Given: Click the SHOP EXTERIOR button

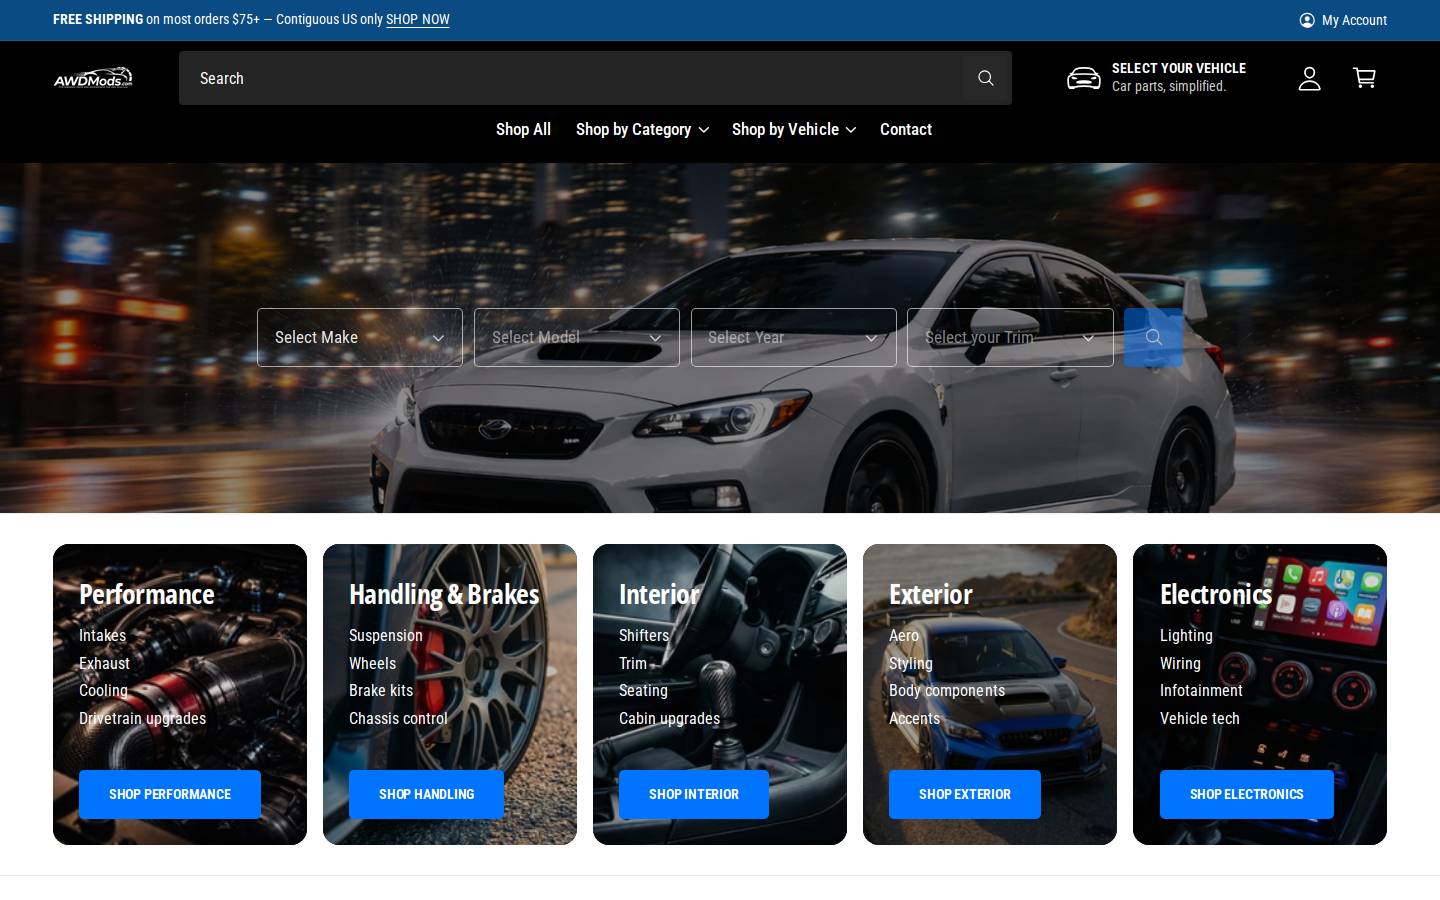Looking at the screenshot, I should click(x=965, y=794).
